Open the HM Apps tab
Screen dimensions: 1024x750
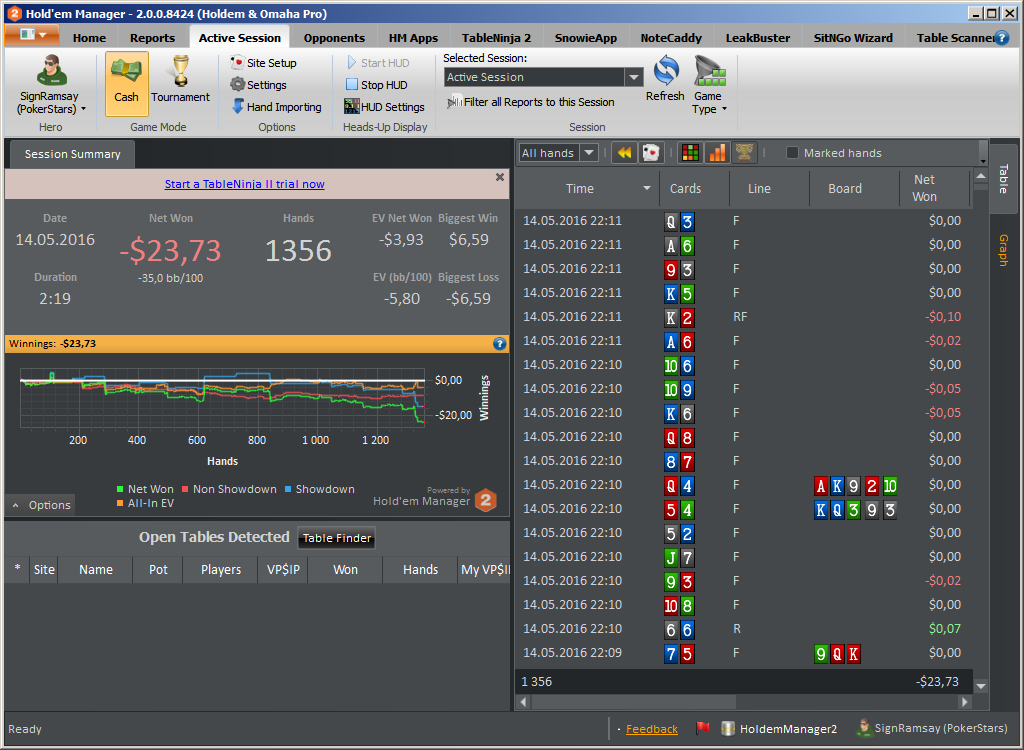[x=413, y=38]
